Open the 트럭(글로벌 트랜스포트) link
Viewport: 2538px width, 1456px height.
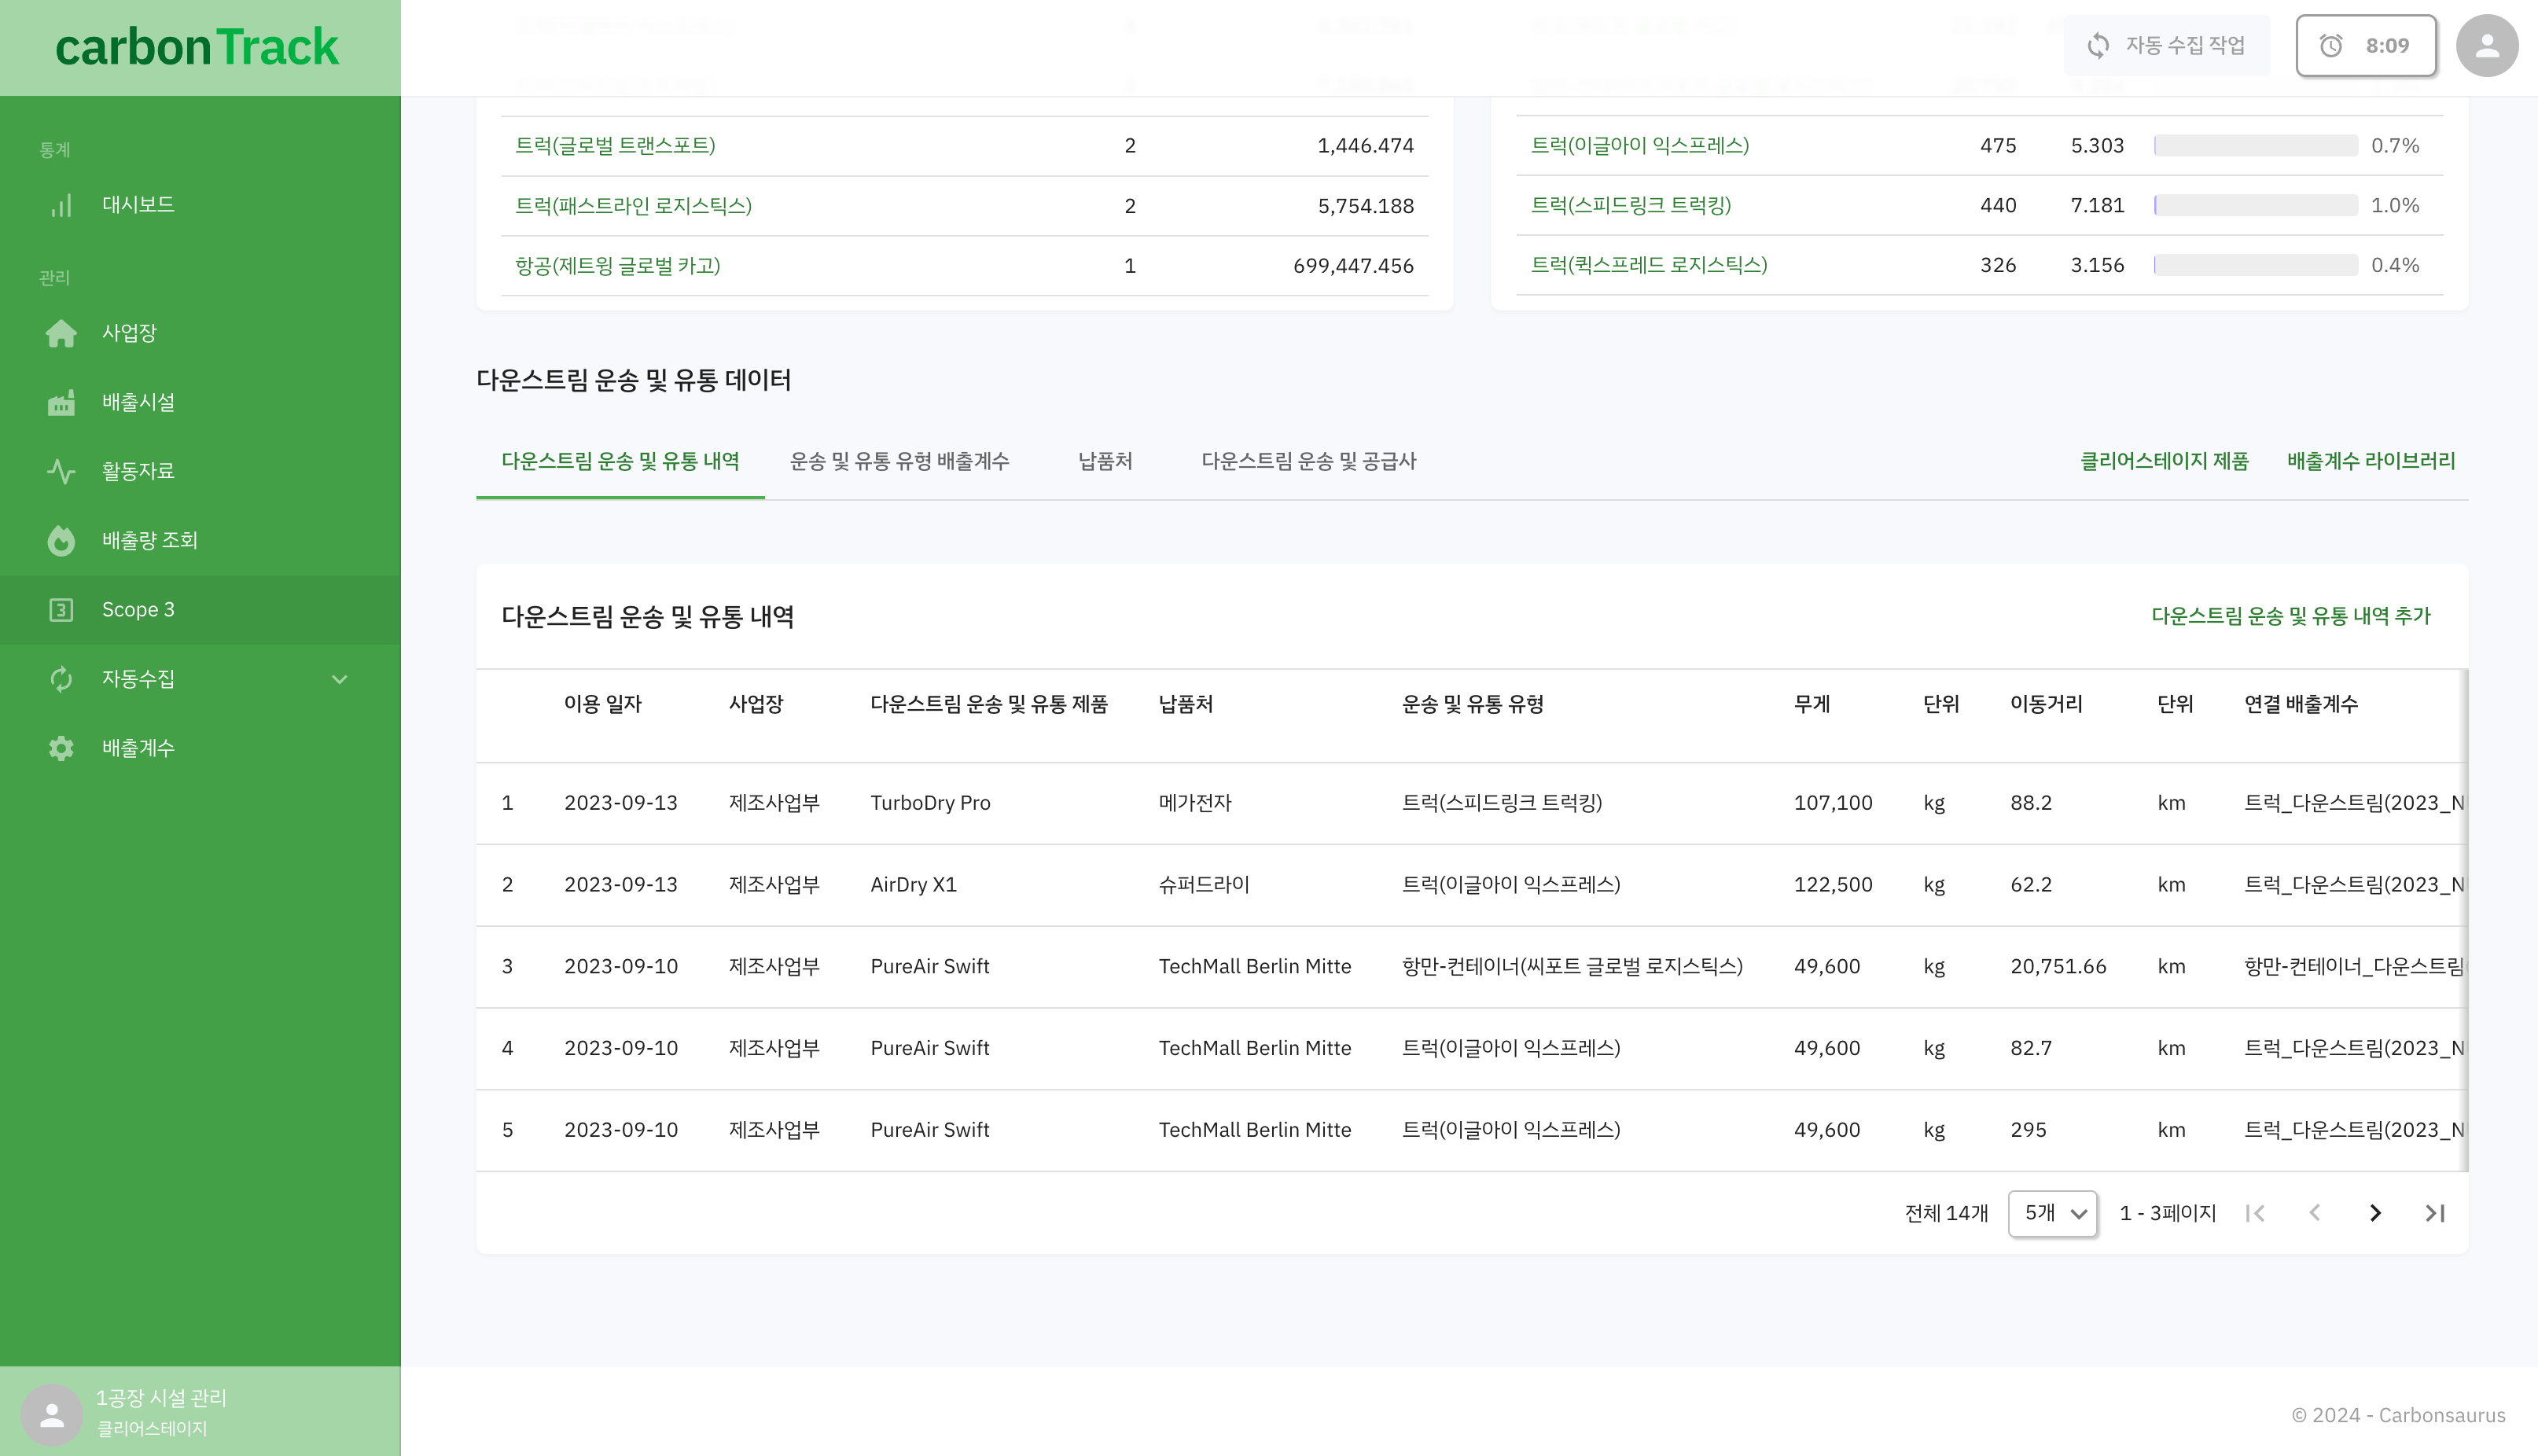click(615, 146)
